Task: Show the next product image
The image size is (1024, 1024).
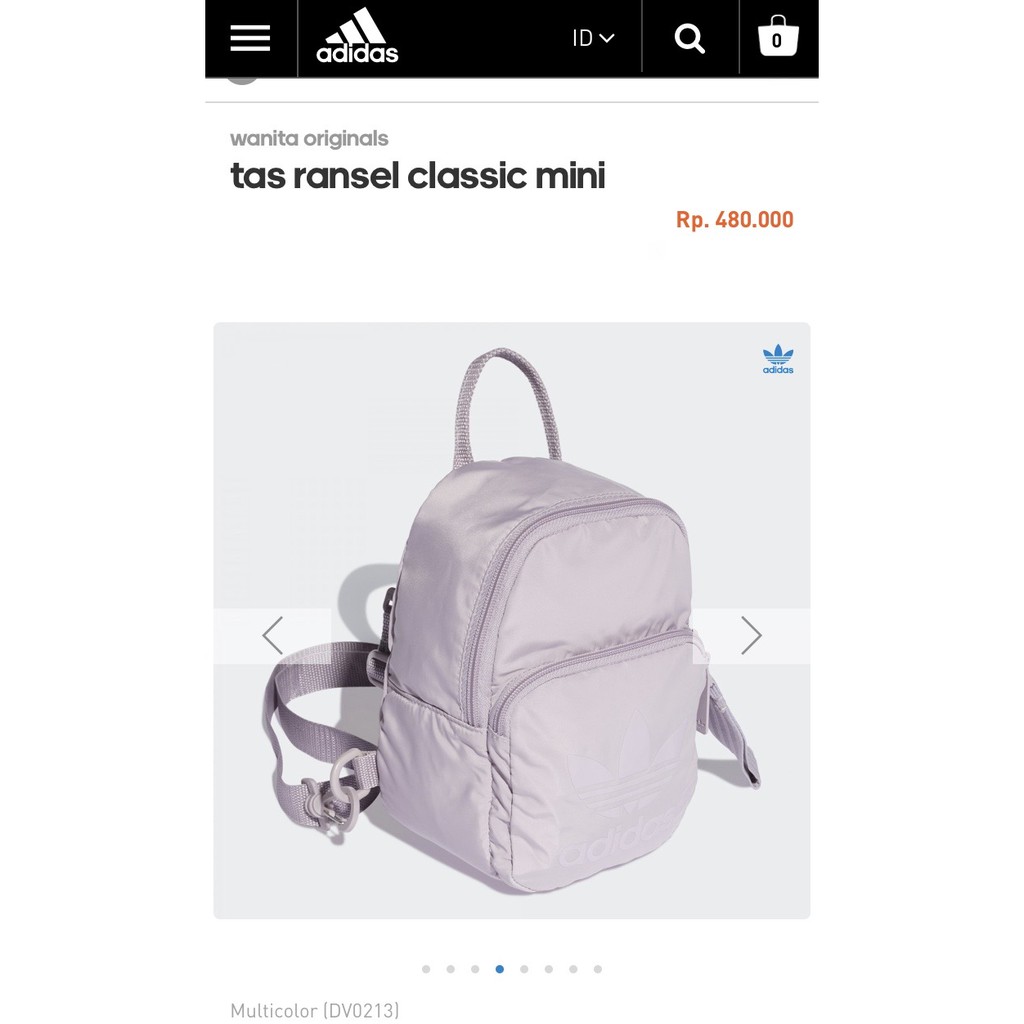Action: click(752, 635)
